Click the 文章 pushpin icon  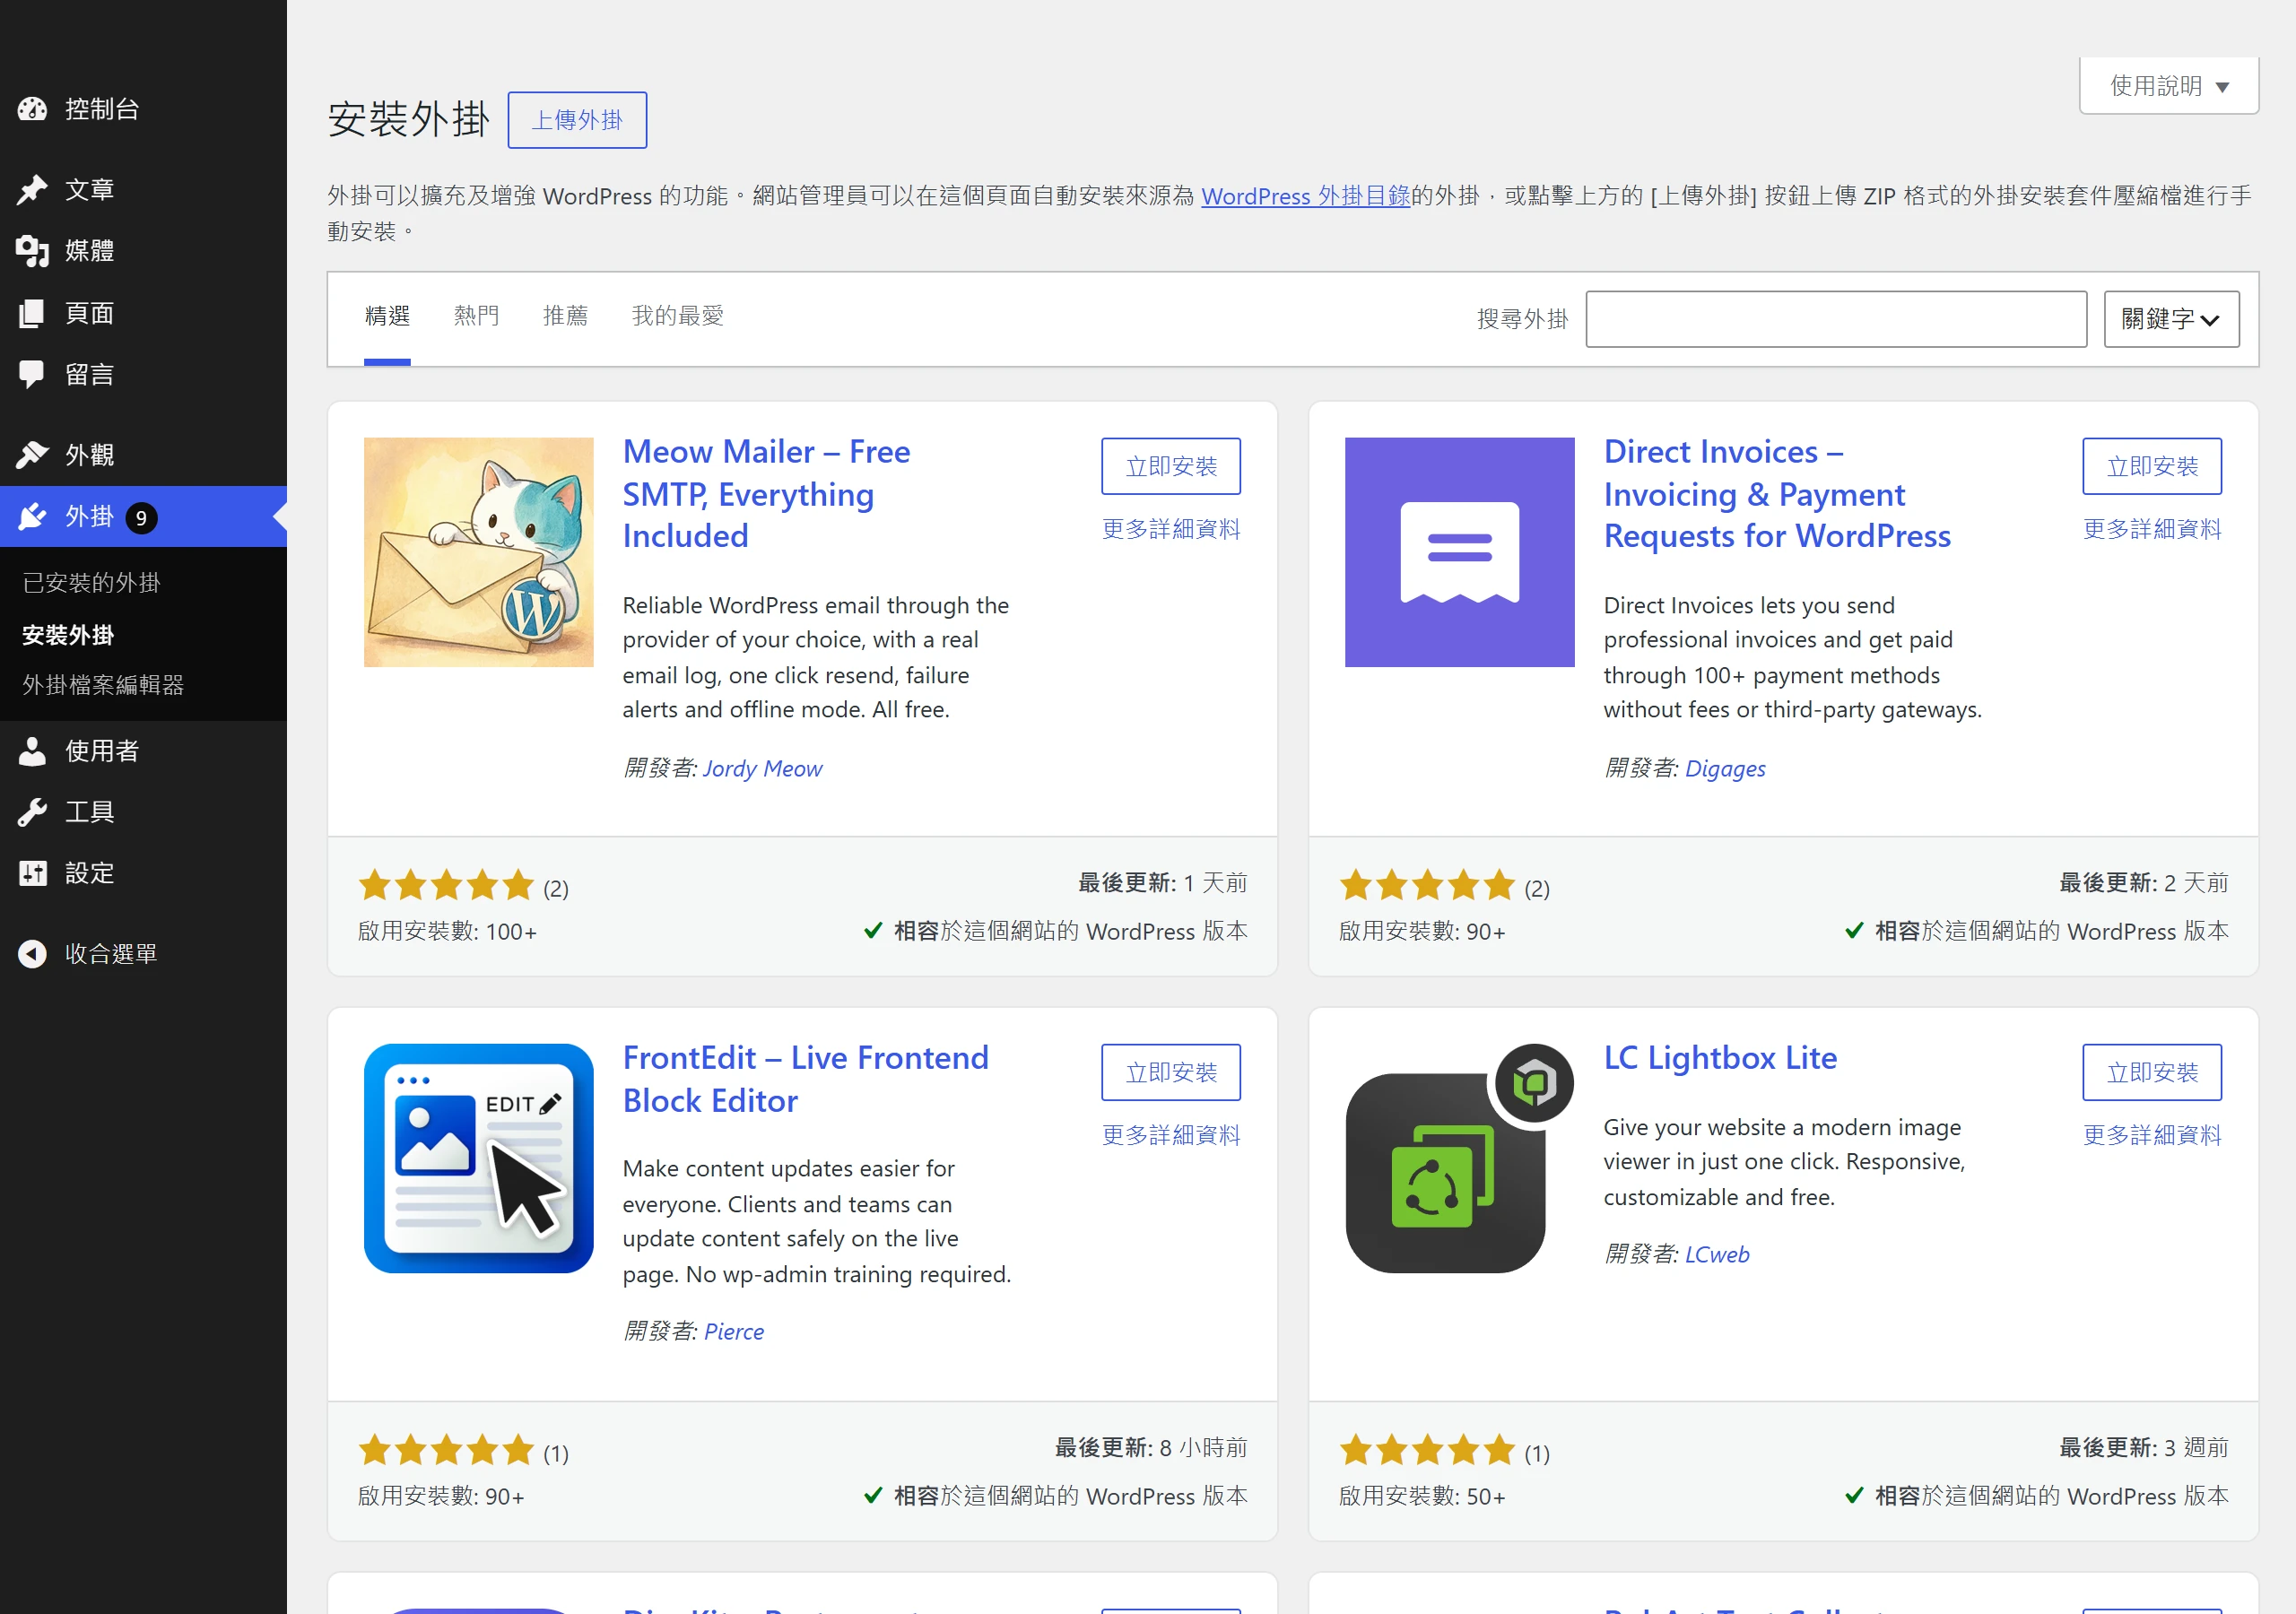[32, 190]
